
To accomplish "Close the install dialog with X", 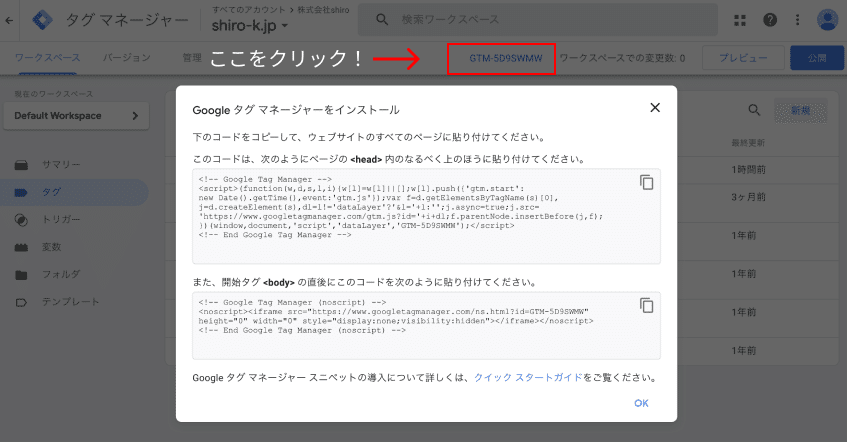I will pyautogui.click(x=655, y=108).
